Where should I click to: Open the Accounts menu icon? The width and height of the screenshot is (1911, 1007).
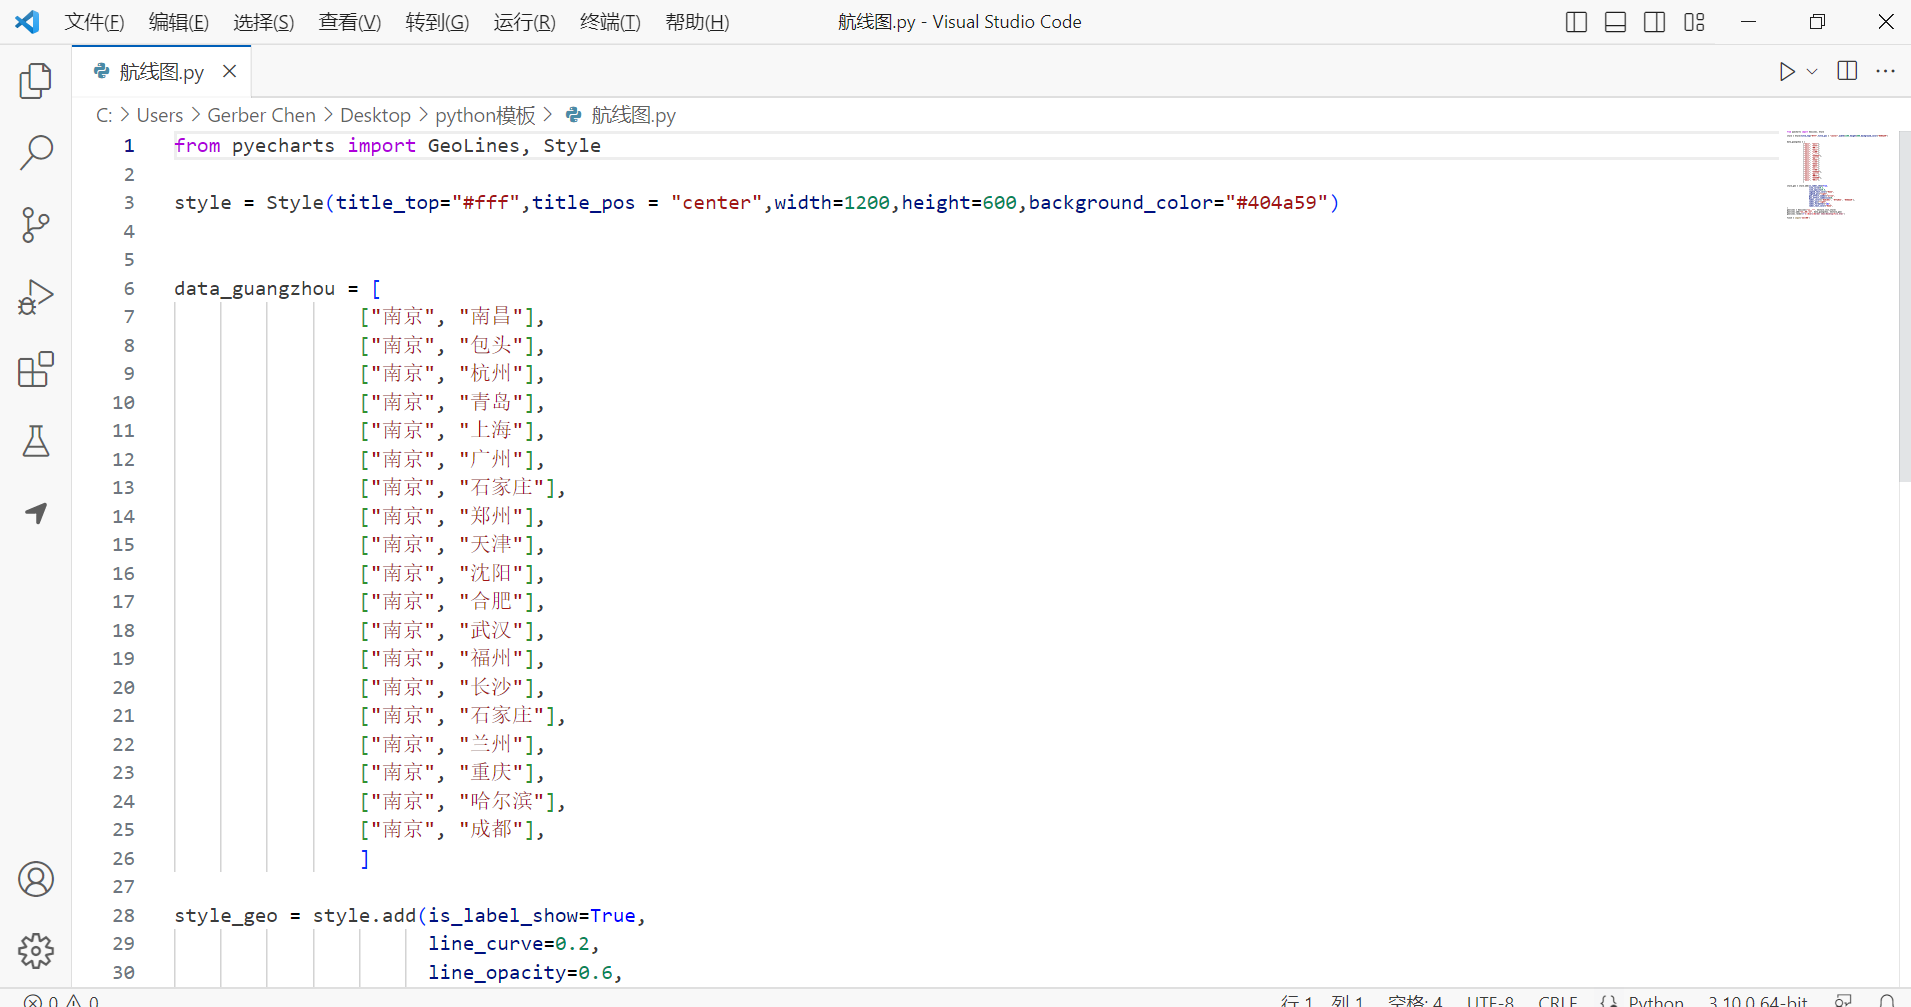pos(36,879)
